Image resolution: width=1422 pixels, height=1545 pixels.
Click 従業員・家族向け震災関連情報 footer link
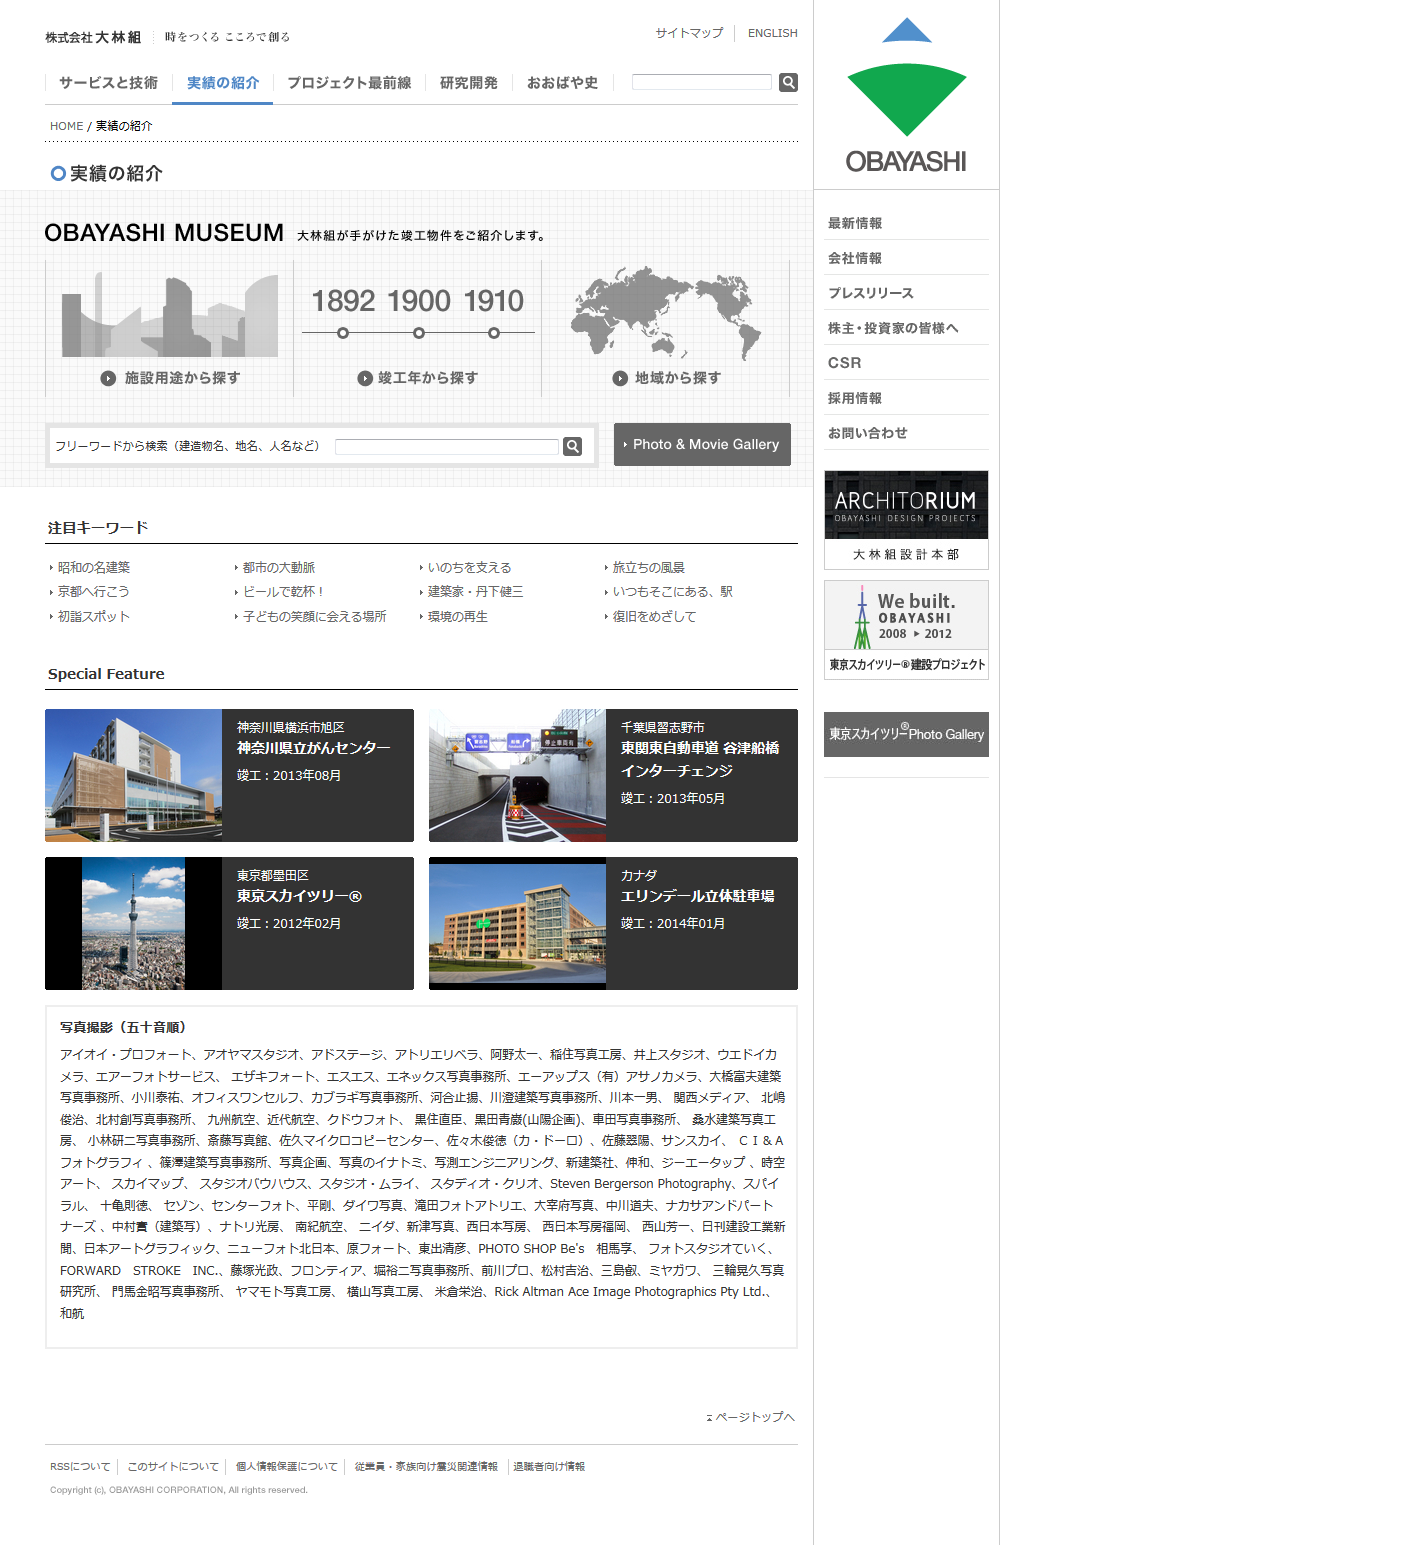[426, 1467]
